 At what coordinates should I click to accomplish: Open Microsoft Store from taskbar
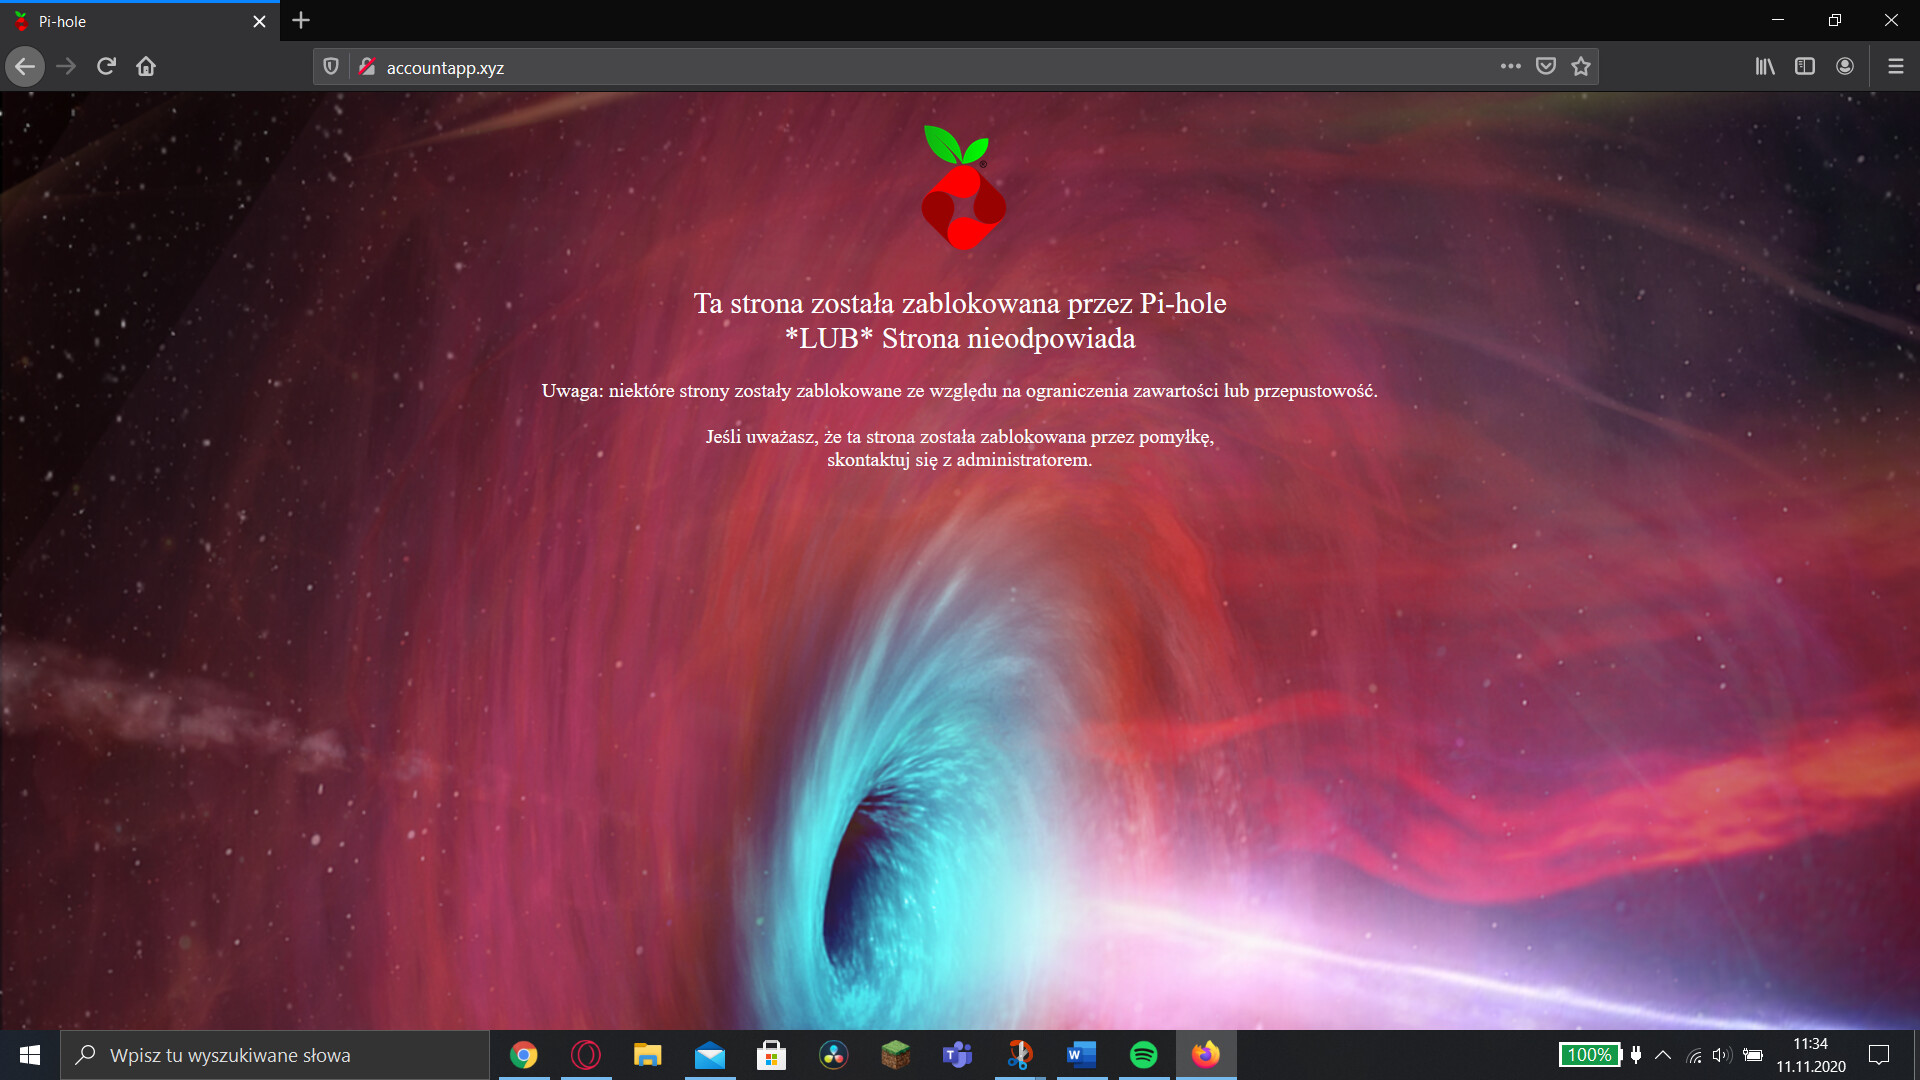[772, 1055]
